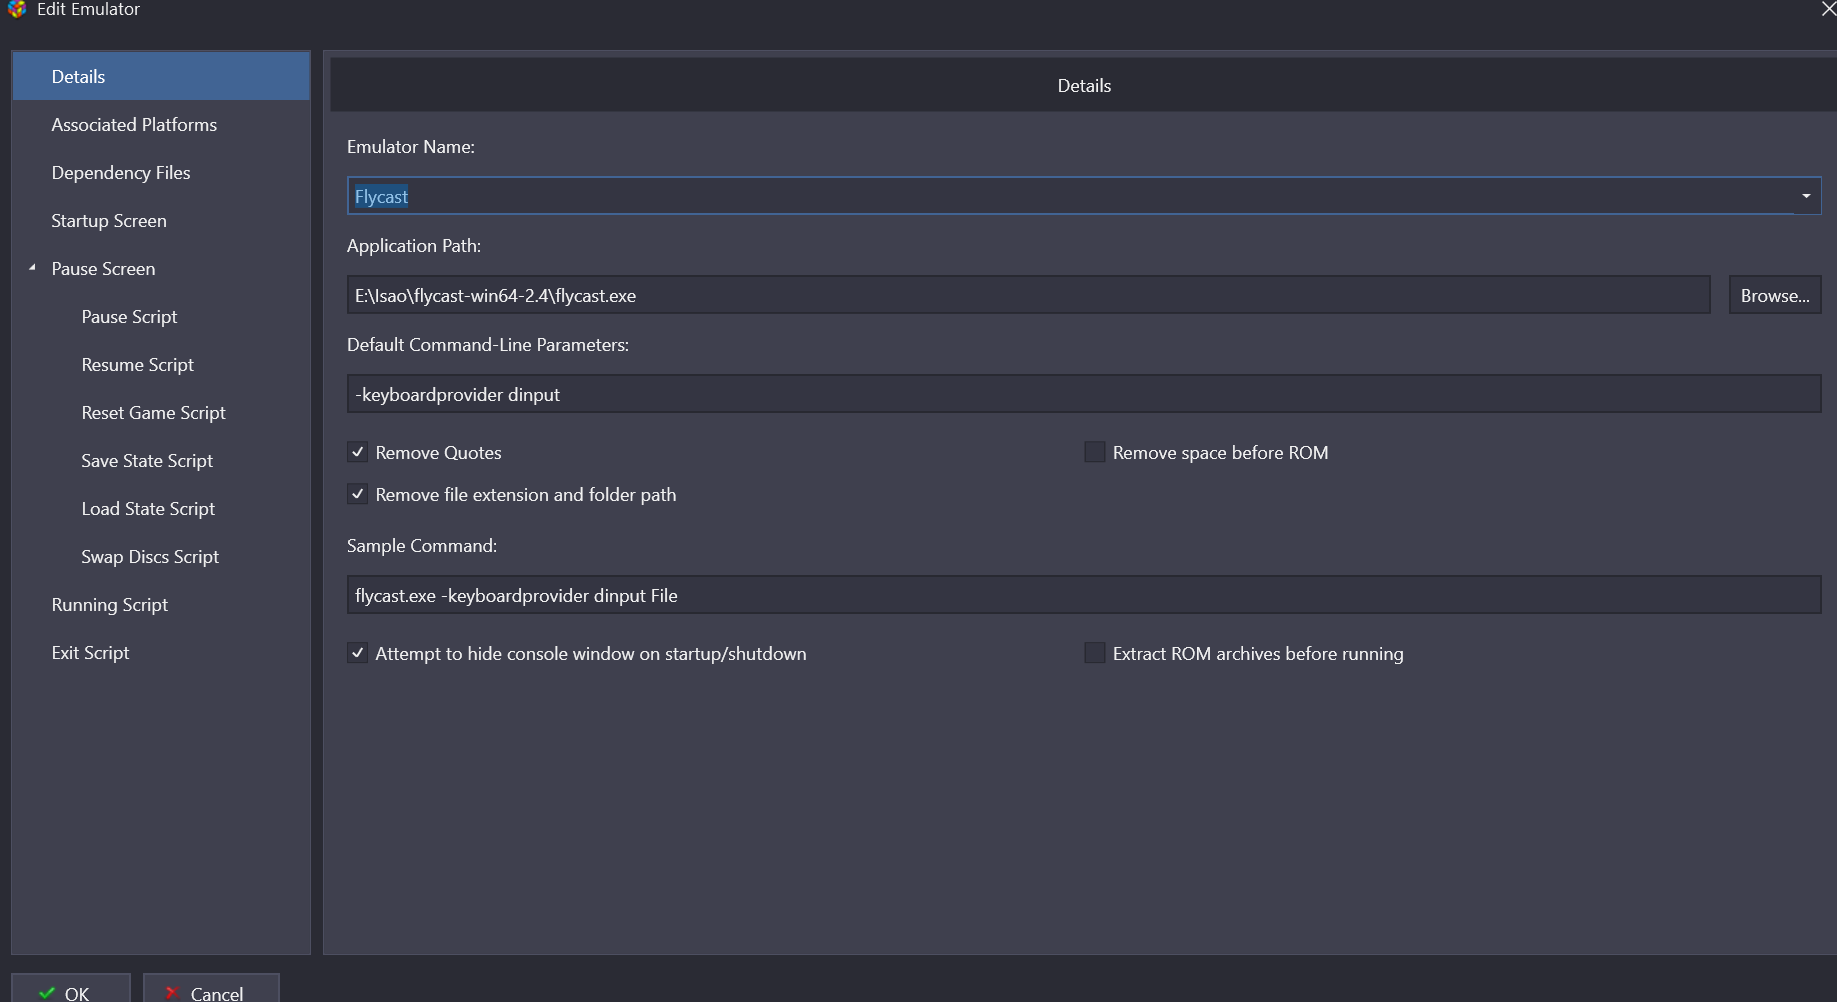The height and width of the screenshot is (1002, 1837).
Task: Close the Edit Emulator window
Action: tap(1827, 9)
